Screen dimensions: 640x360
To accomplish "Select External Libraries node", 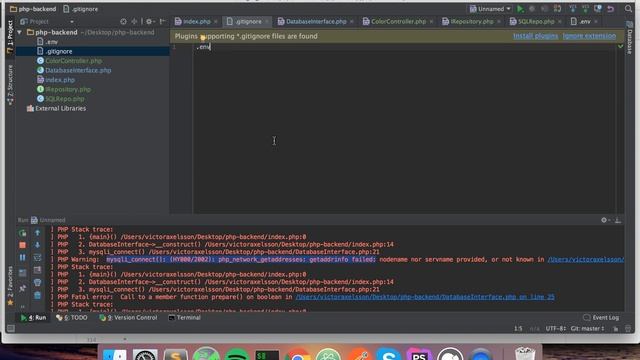I will tap(56, 109).
